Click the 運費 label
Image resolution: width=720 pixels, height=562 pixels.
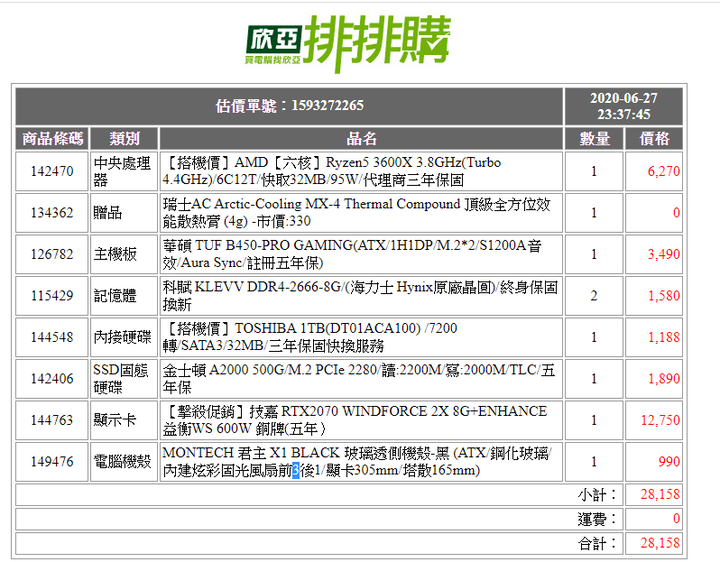click(597, 519)
